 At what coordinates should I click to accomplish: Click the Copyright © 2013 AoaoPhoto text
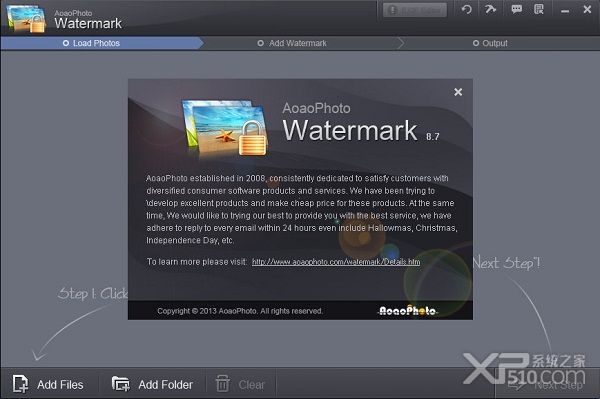(x=240, y=311)
